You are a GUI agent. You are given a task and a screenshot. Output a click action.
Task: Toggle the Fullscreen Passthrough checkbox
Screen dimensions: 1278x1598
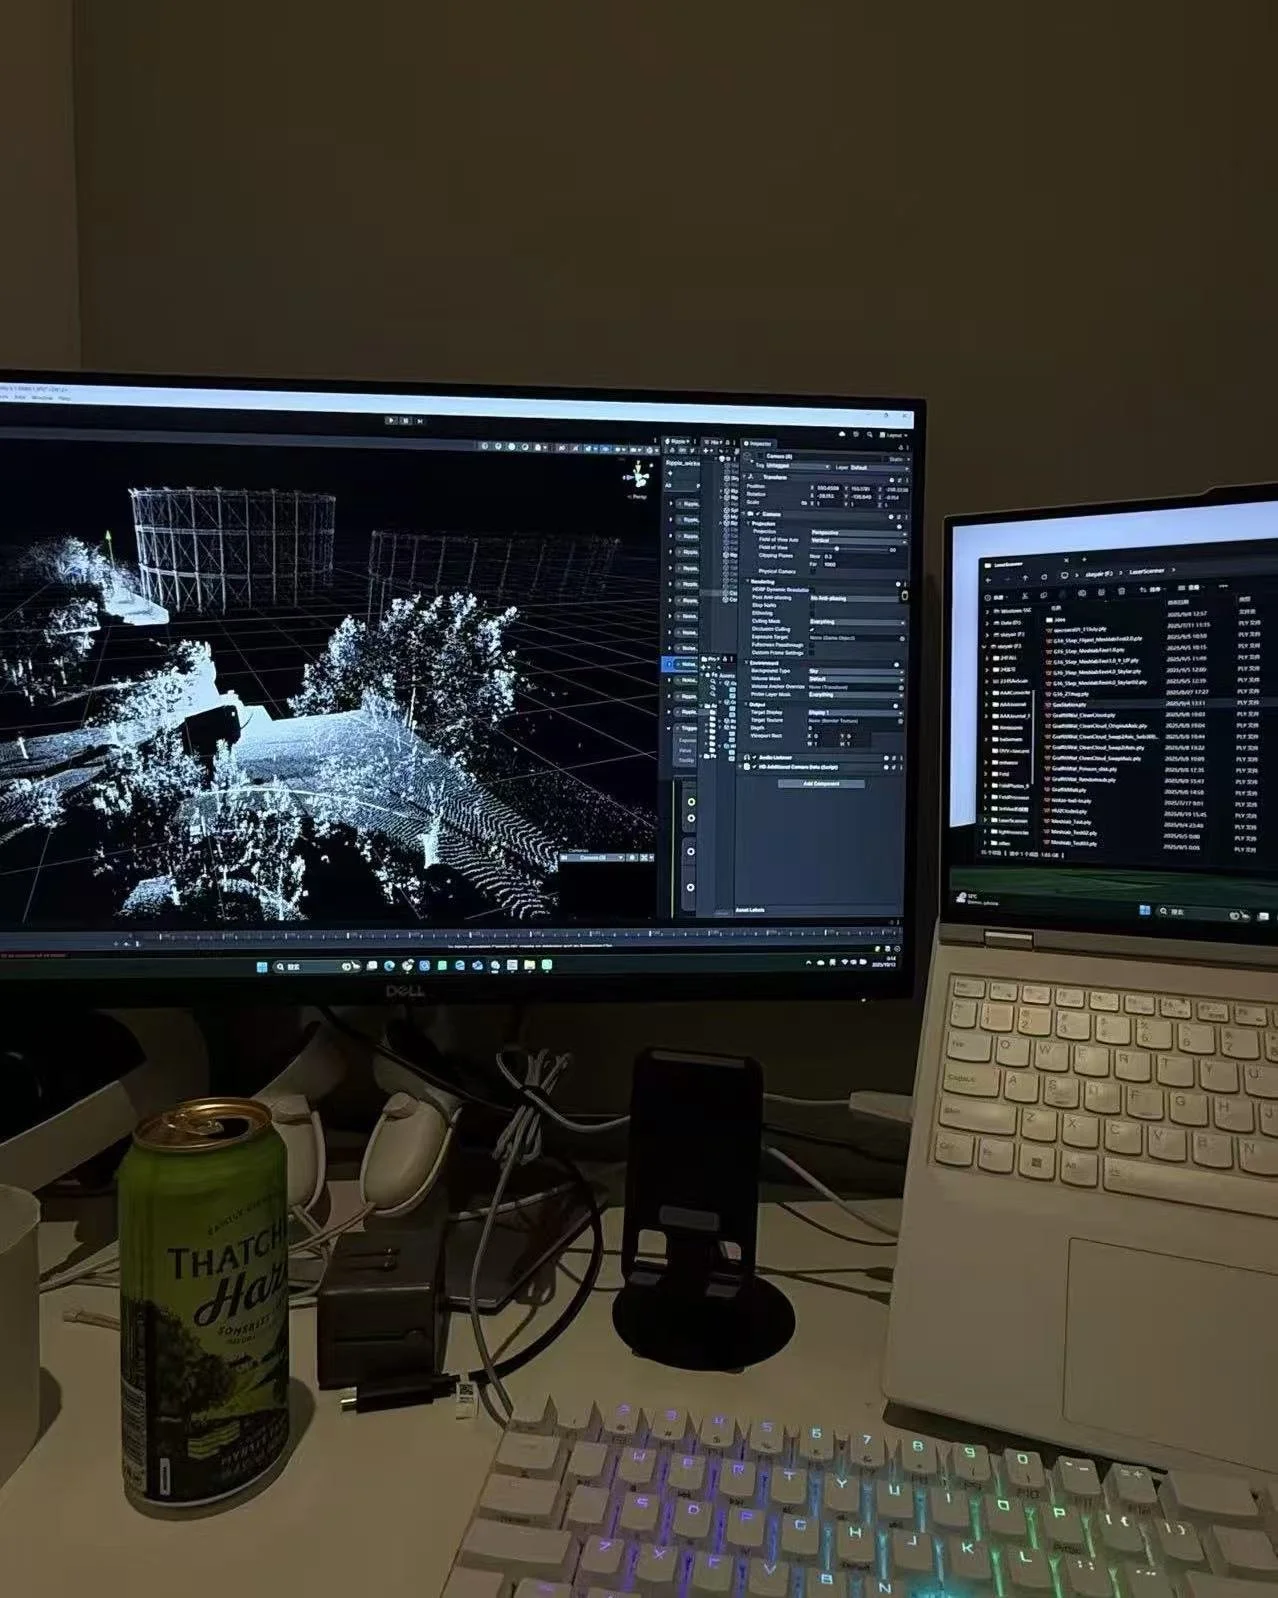pos(812,645)
